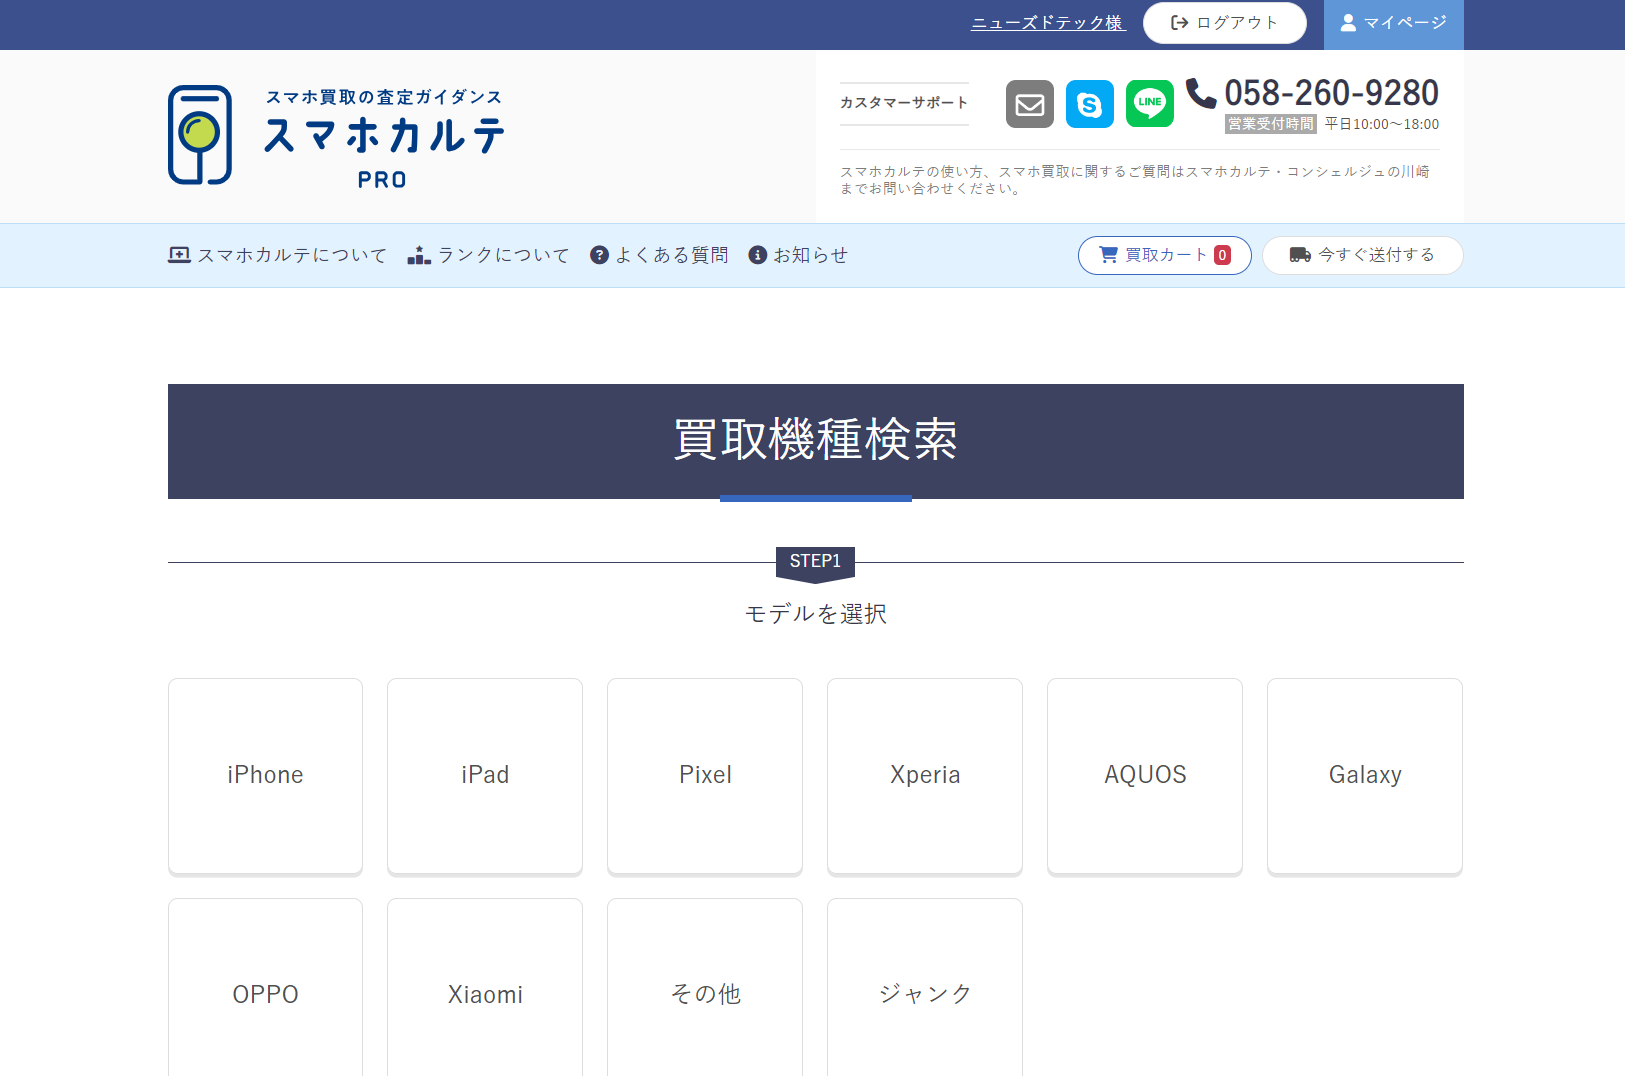Select the iPad model card
The width and height of the screenshot is (1625, 1076).
coord(485,776)
